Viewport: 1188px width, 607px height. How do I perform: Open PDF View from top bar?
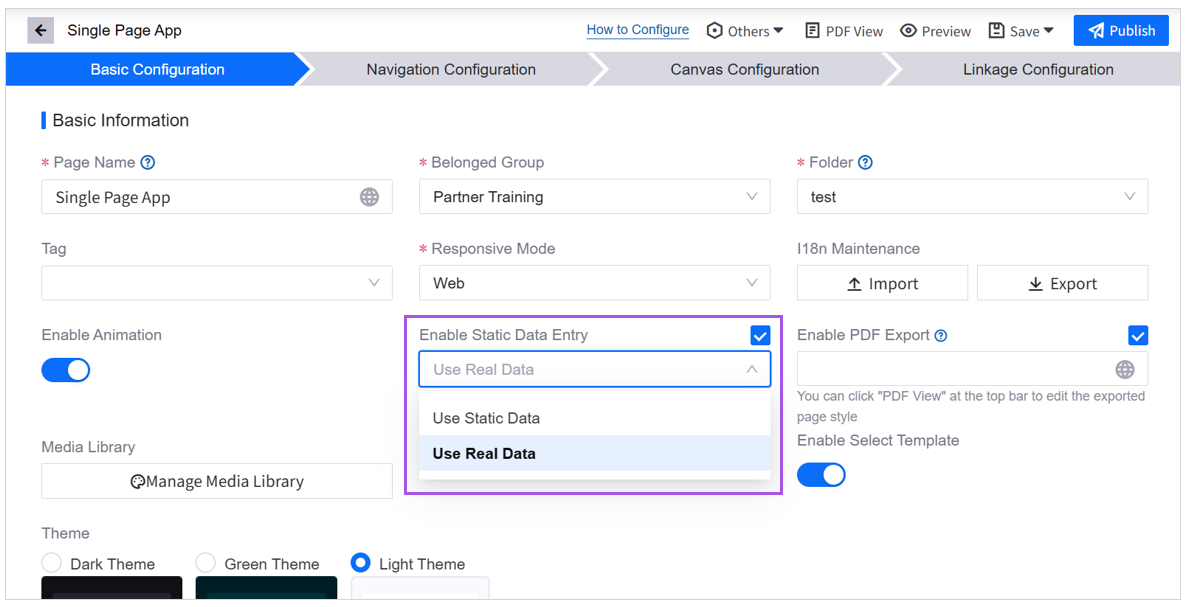(844, 31)
